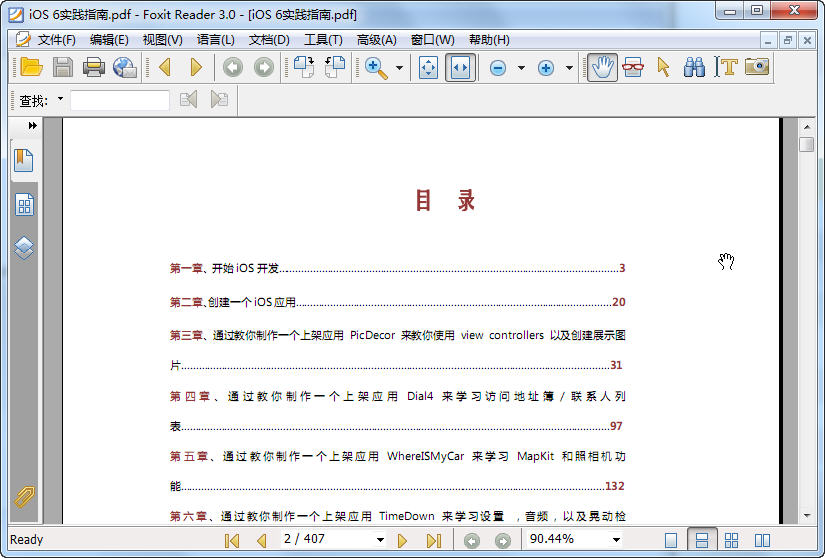Click the Email globe icon
Screen dimensions: 825x558
(x=125, y=67)
